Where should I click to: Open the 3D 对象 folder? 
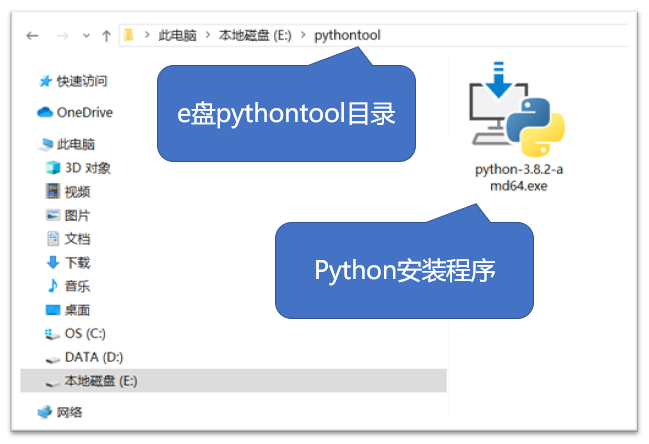tap(88, 168)
